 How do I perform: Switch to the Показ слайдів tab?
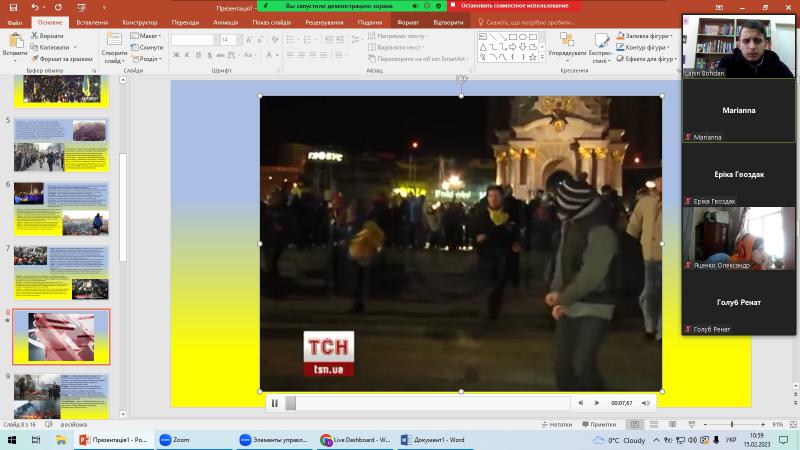tap(271, 22)
